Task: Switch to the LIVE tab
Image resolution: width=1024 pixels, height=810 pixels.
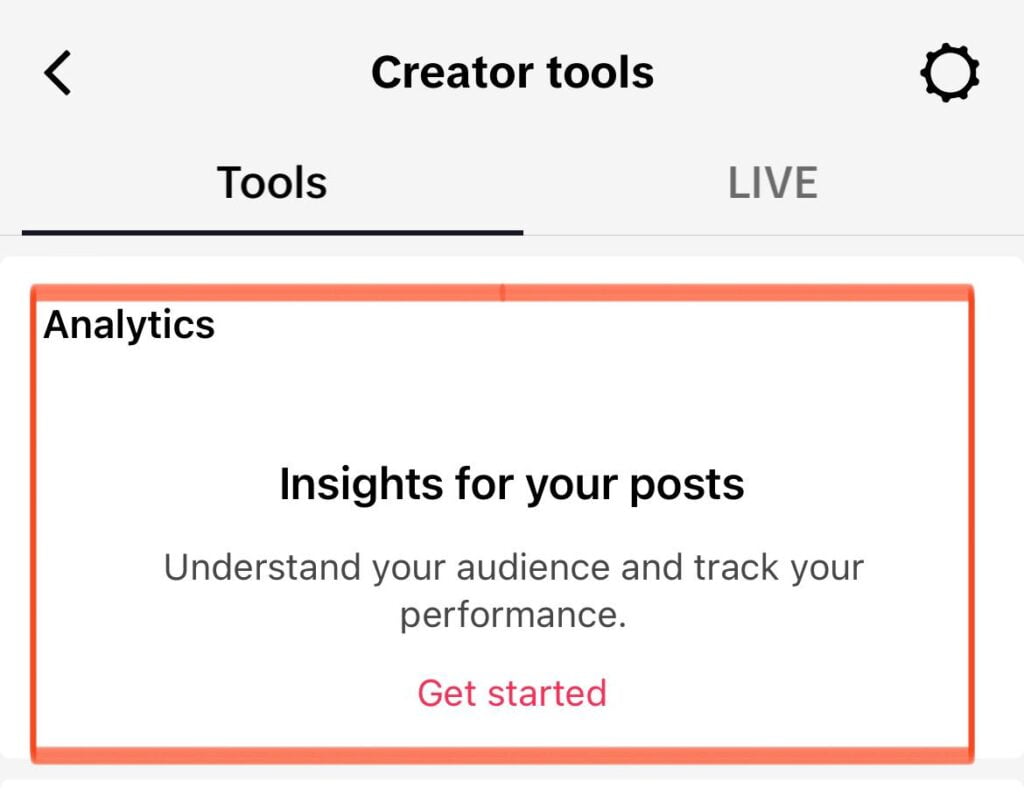Action: [x=772, y=183]
